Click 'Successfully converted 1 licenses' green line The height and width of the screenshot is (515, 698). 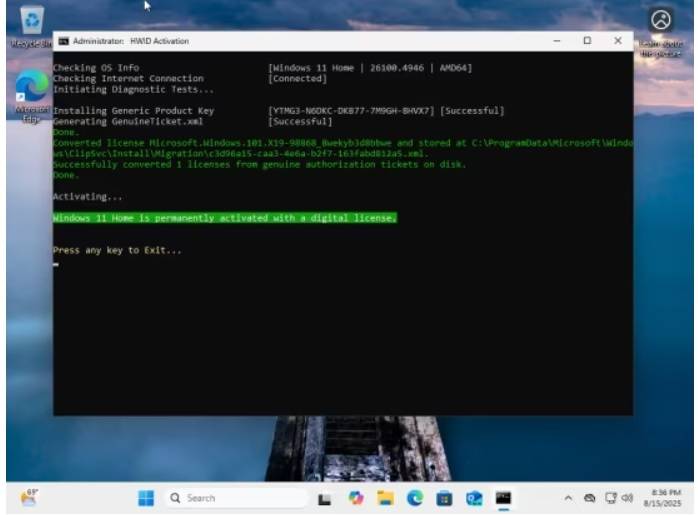point(260,165)
